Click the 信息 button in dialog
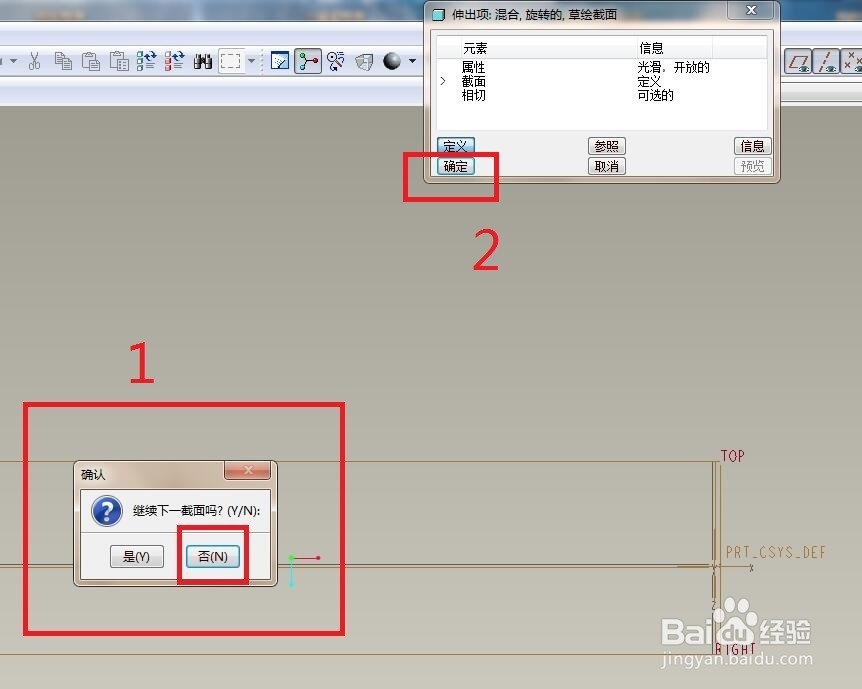This screenshot has width=862, height=689. [753, 146]
